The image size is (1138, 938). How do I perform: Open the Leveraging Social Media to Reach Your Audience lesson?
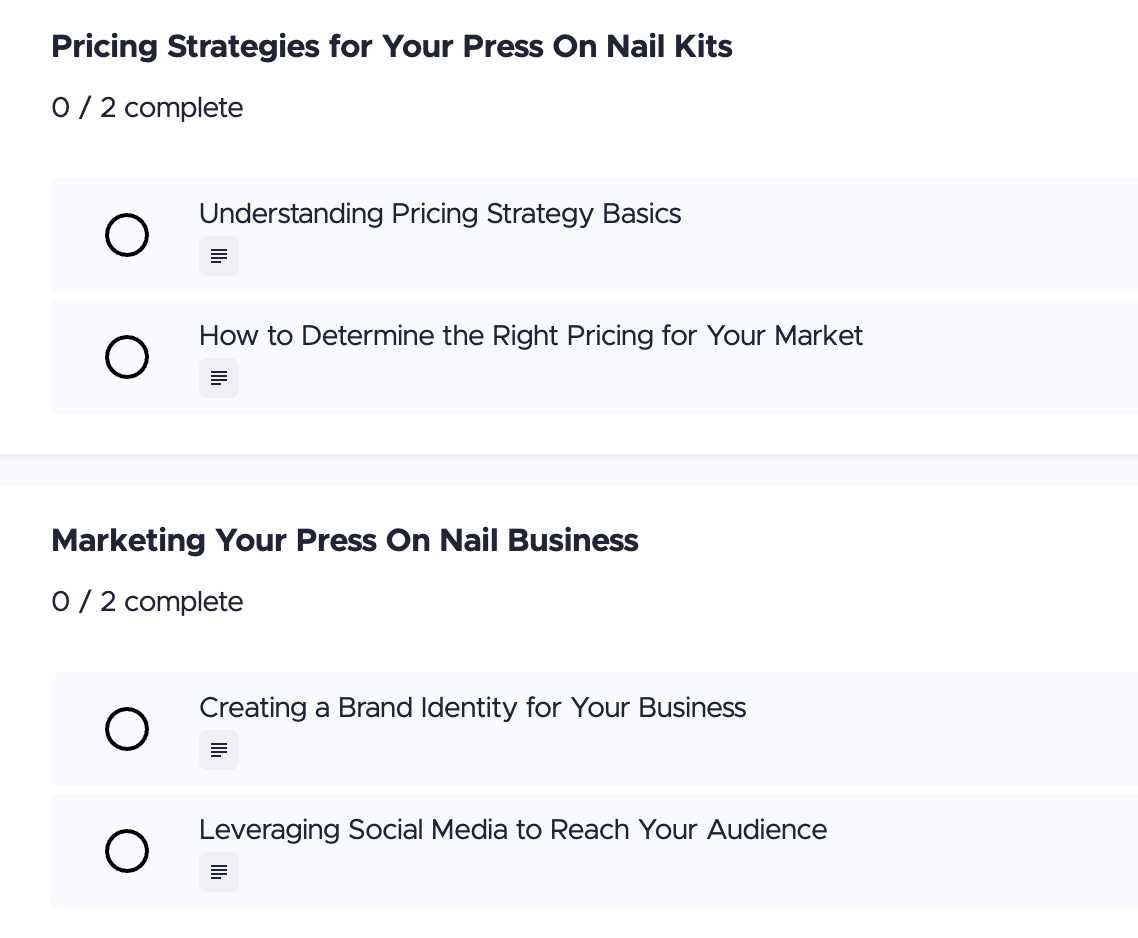coord(513,830)
